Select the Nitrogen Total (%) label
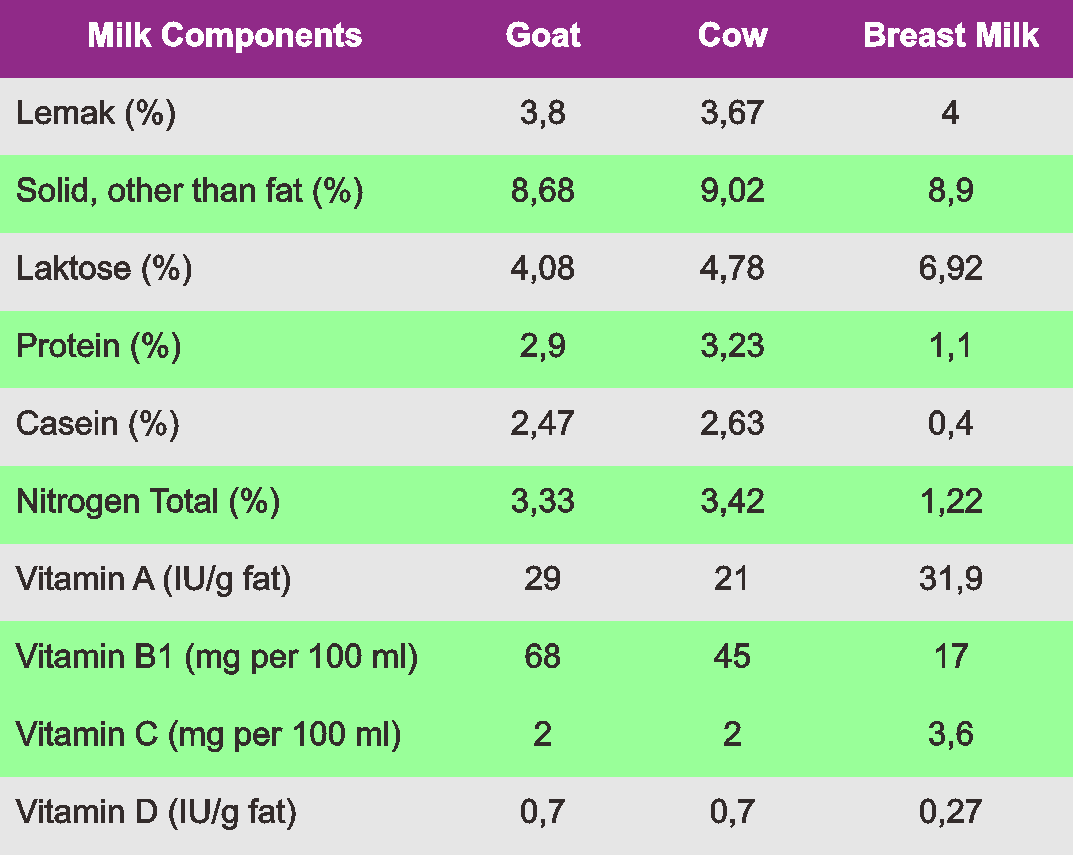Viewport: 1073px width, 855px height. pyautogui.click(x=148, y=501)
